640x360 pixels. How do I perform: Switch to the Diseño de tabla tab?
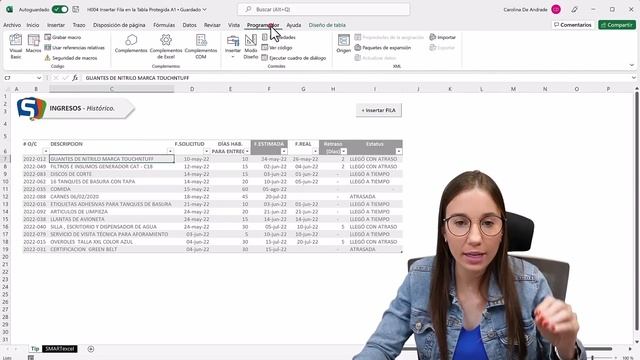coord(327,25)
